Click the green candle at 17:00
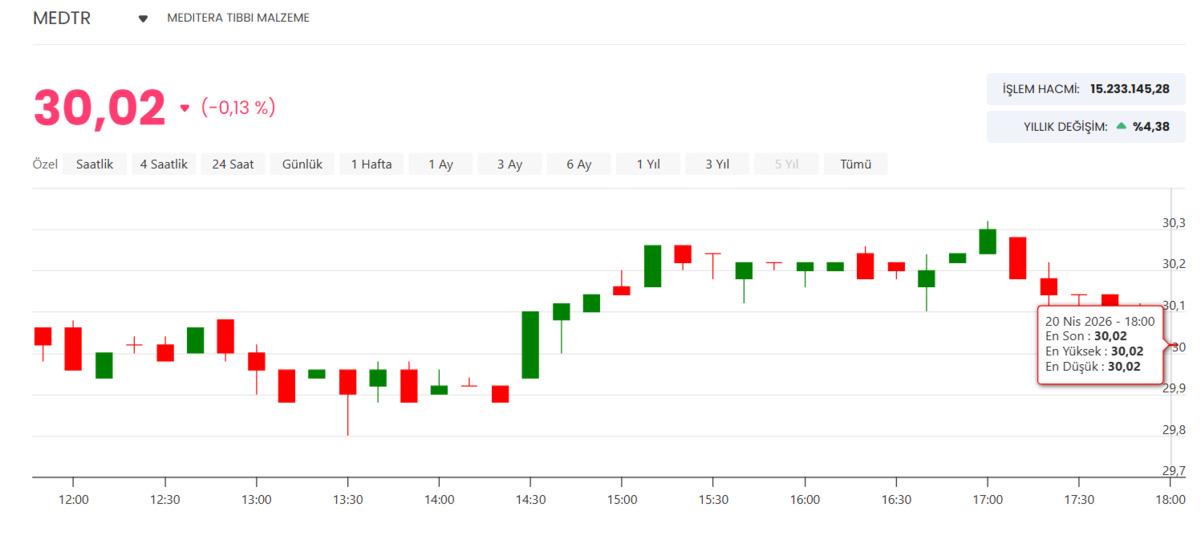1200x536 pixels. [987, 241]
